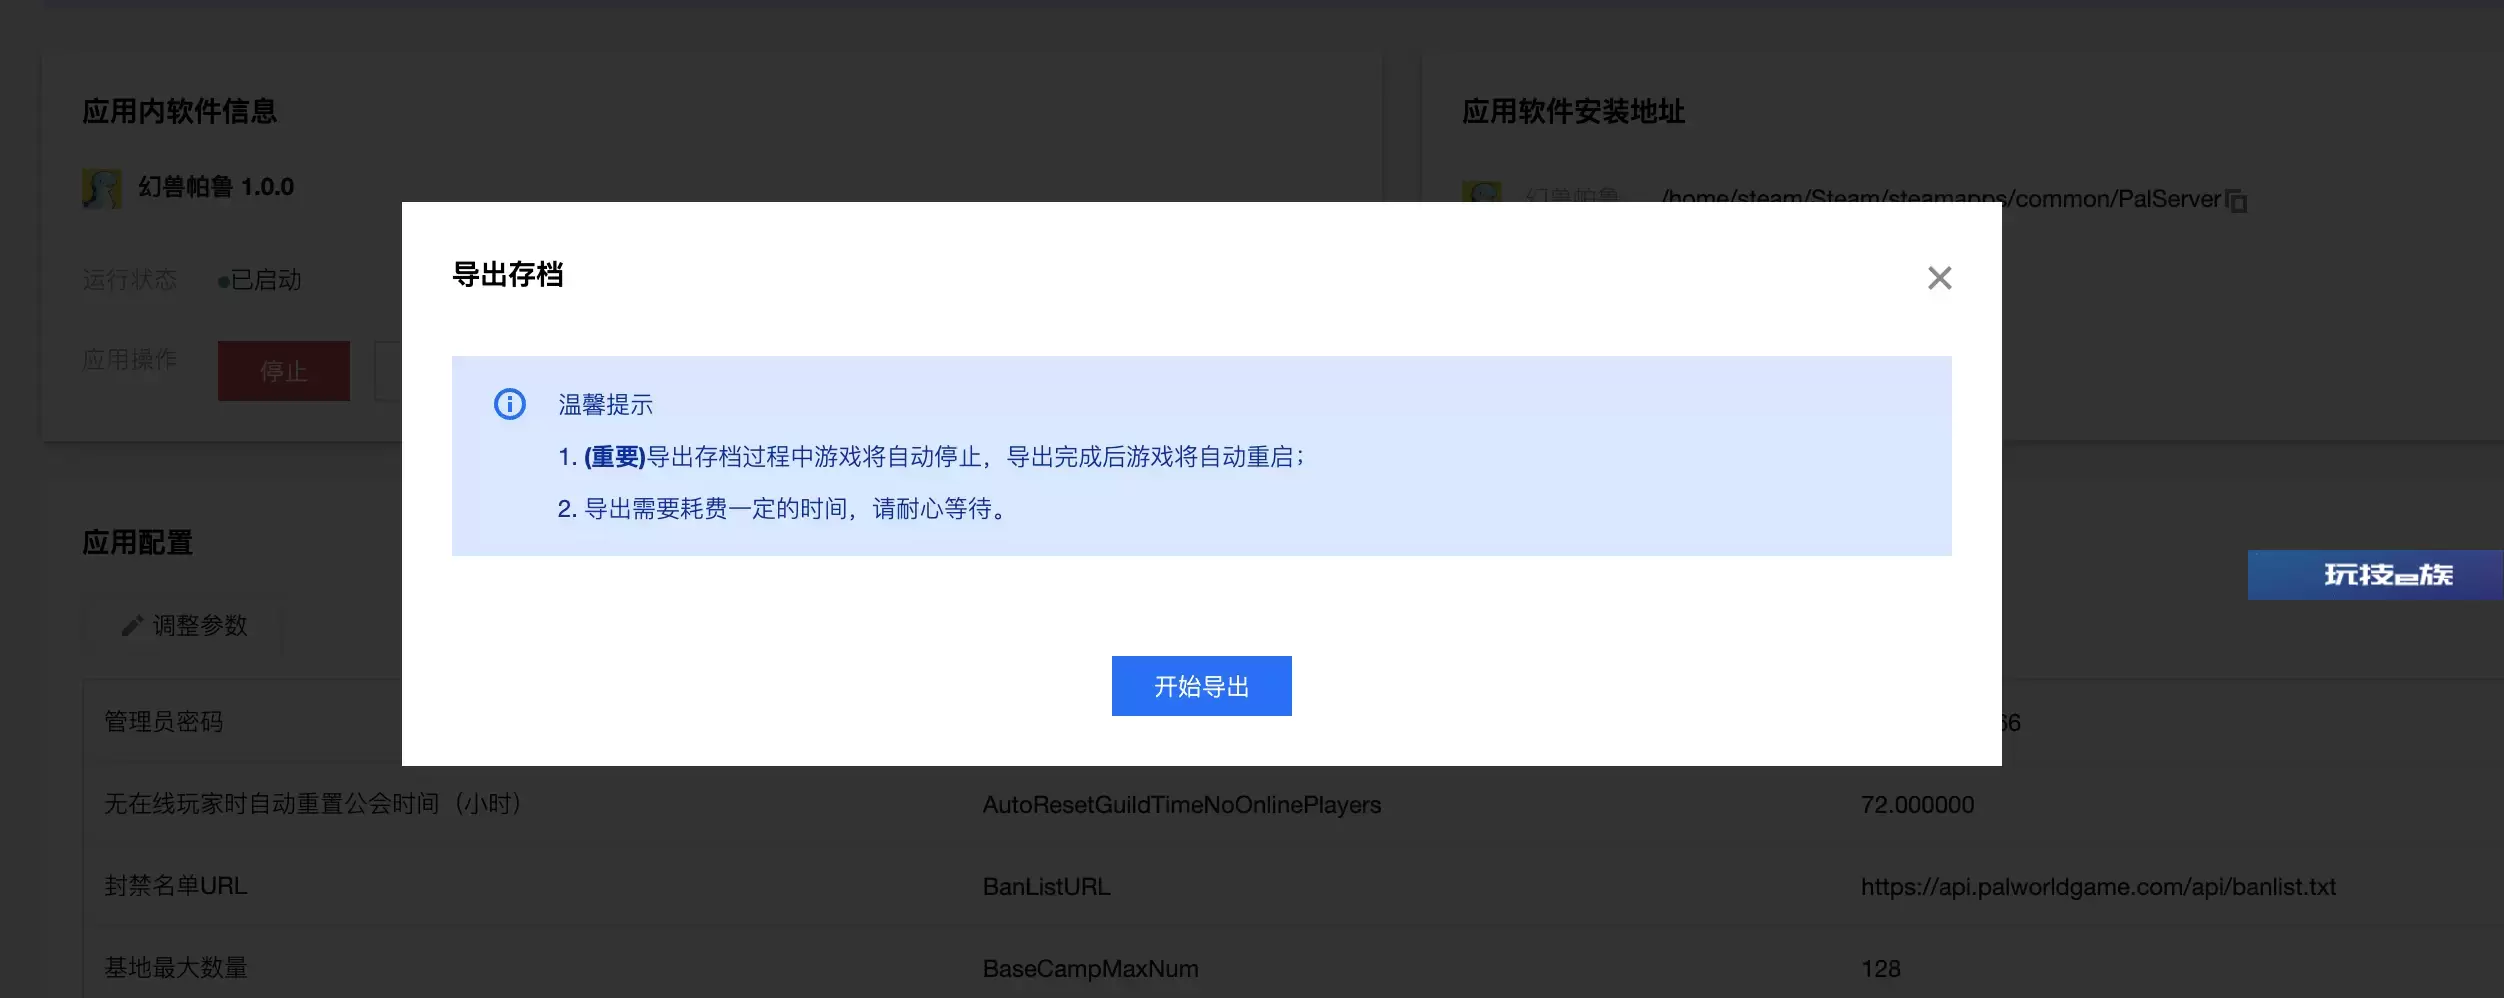Image resolution: width=2504 pixels, height=998 pixels.
Task: Click the red 停止 button behind dialog
Action: 284,371
